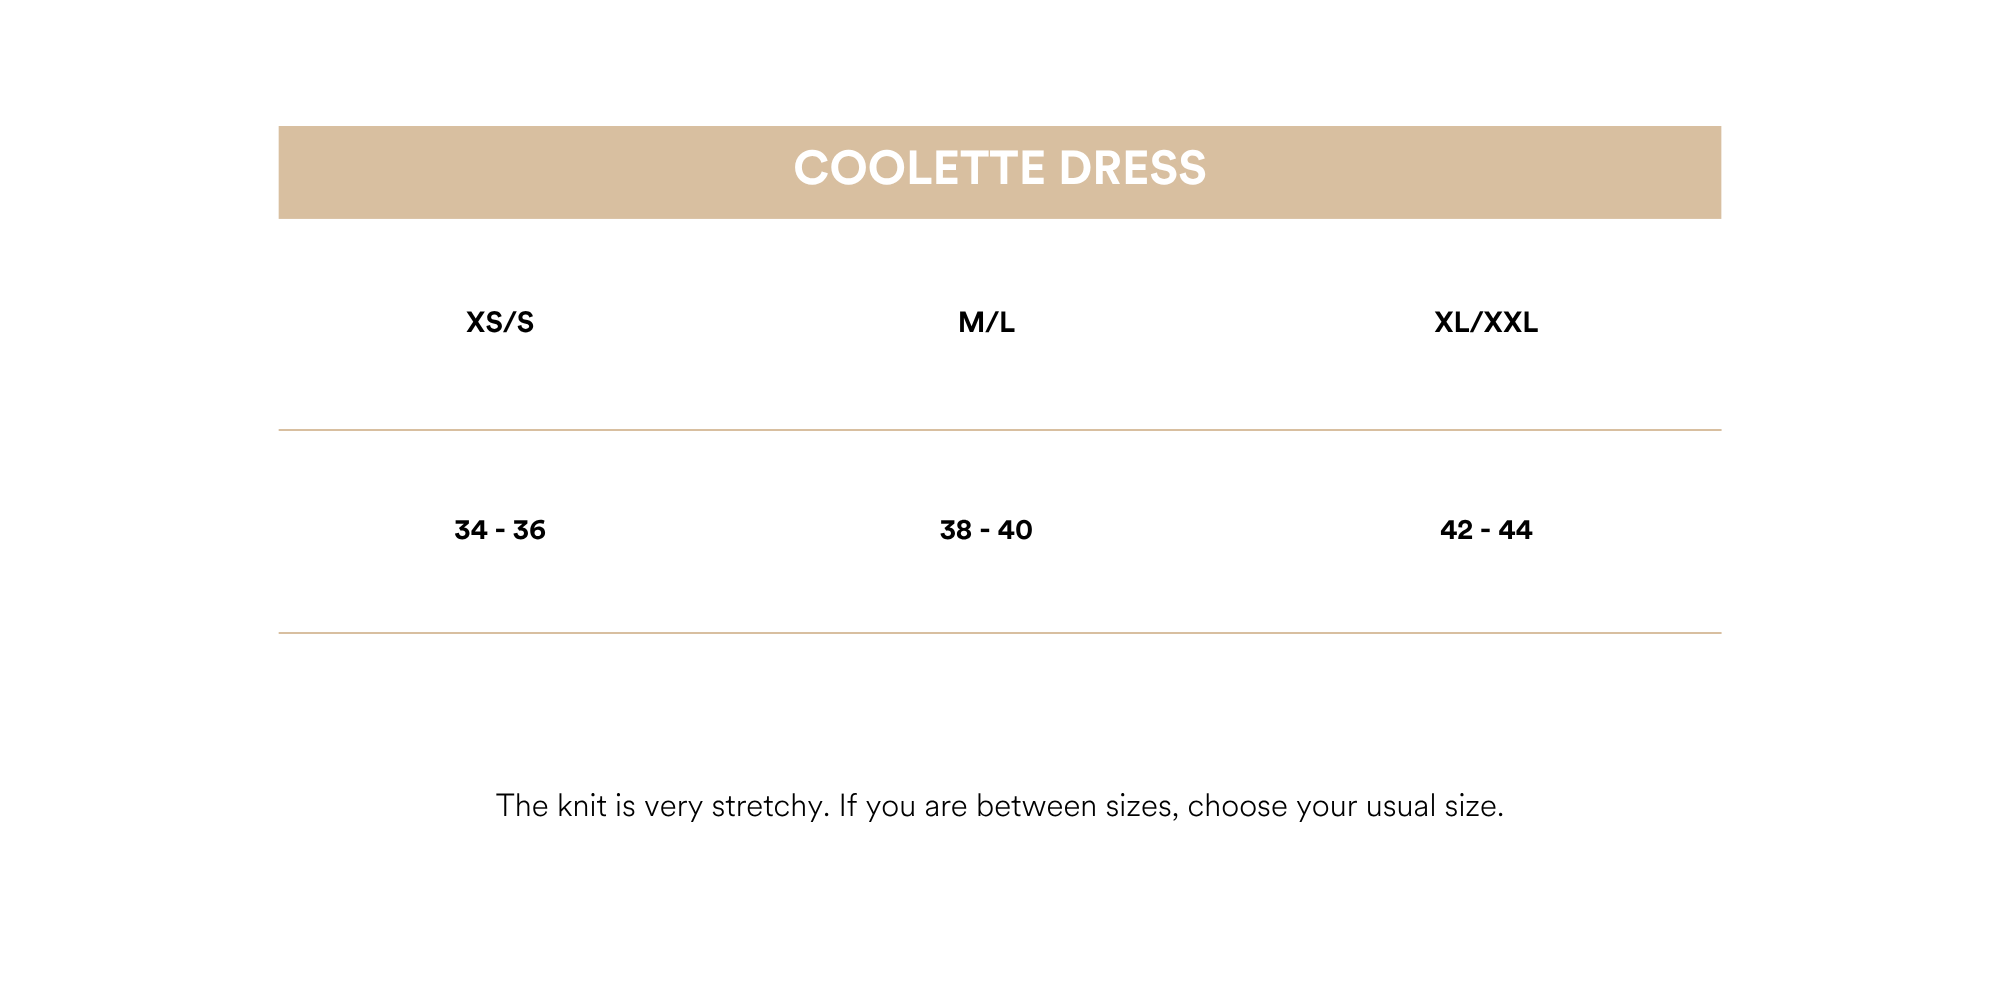Click the 34 - 36 size value

500,529
